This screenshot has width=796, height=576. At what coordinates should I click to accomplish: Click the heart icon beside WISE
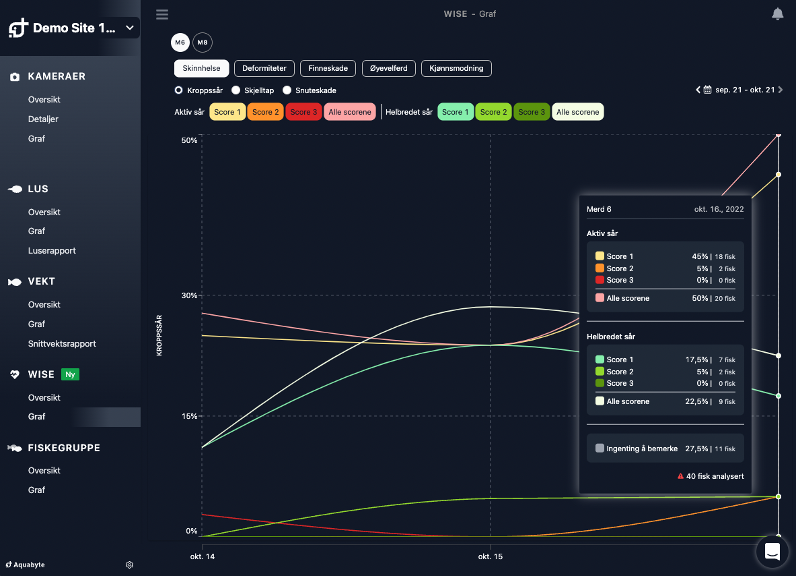(x=15, y=375)
